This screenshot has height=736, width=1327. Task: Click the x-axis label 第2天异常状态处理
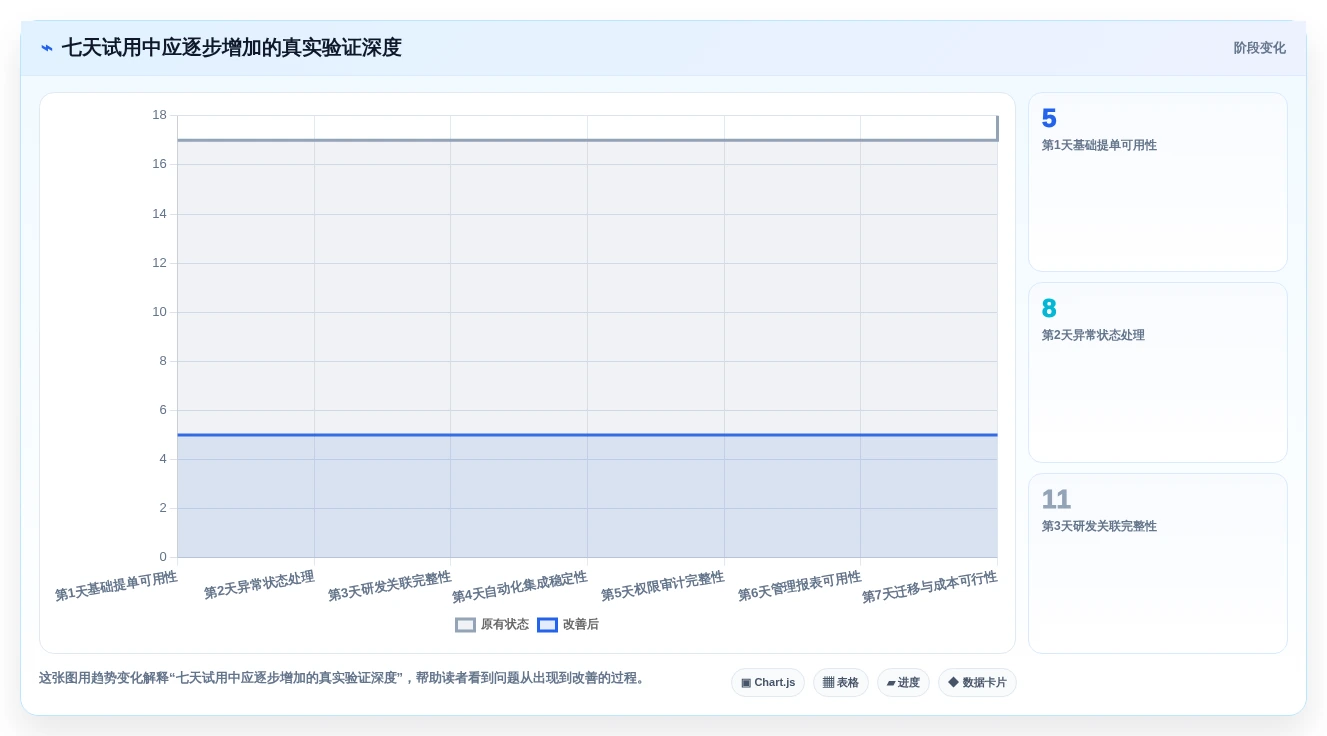coord(259,585)
